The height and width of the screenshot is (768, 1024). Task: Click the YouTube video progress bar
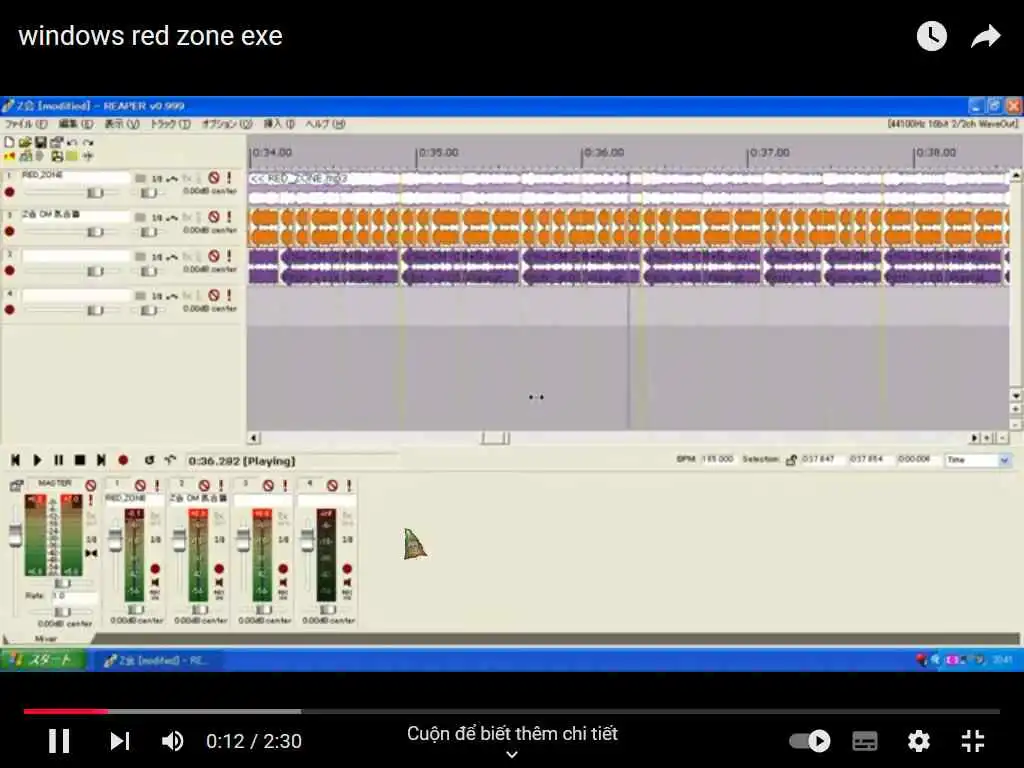(512, 711)
